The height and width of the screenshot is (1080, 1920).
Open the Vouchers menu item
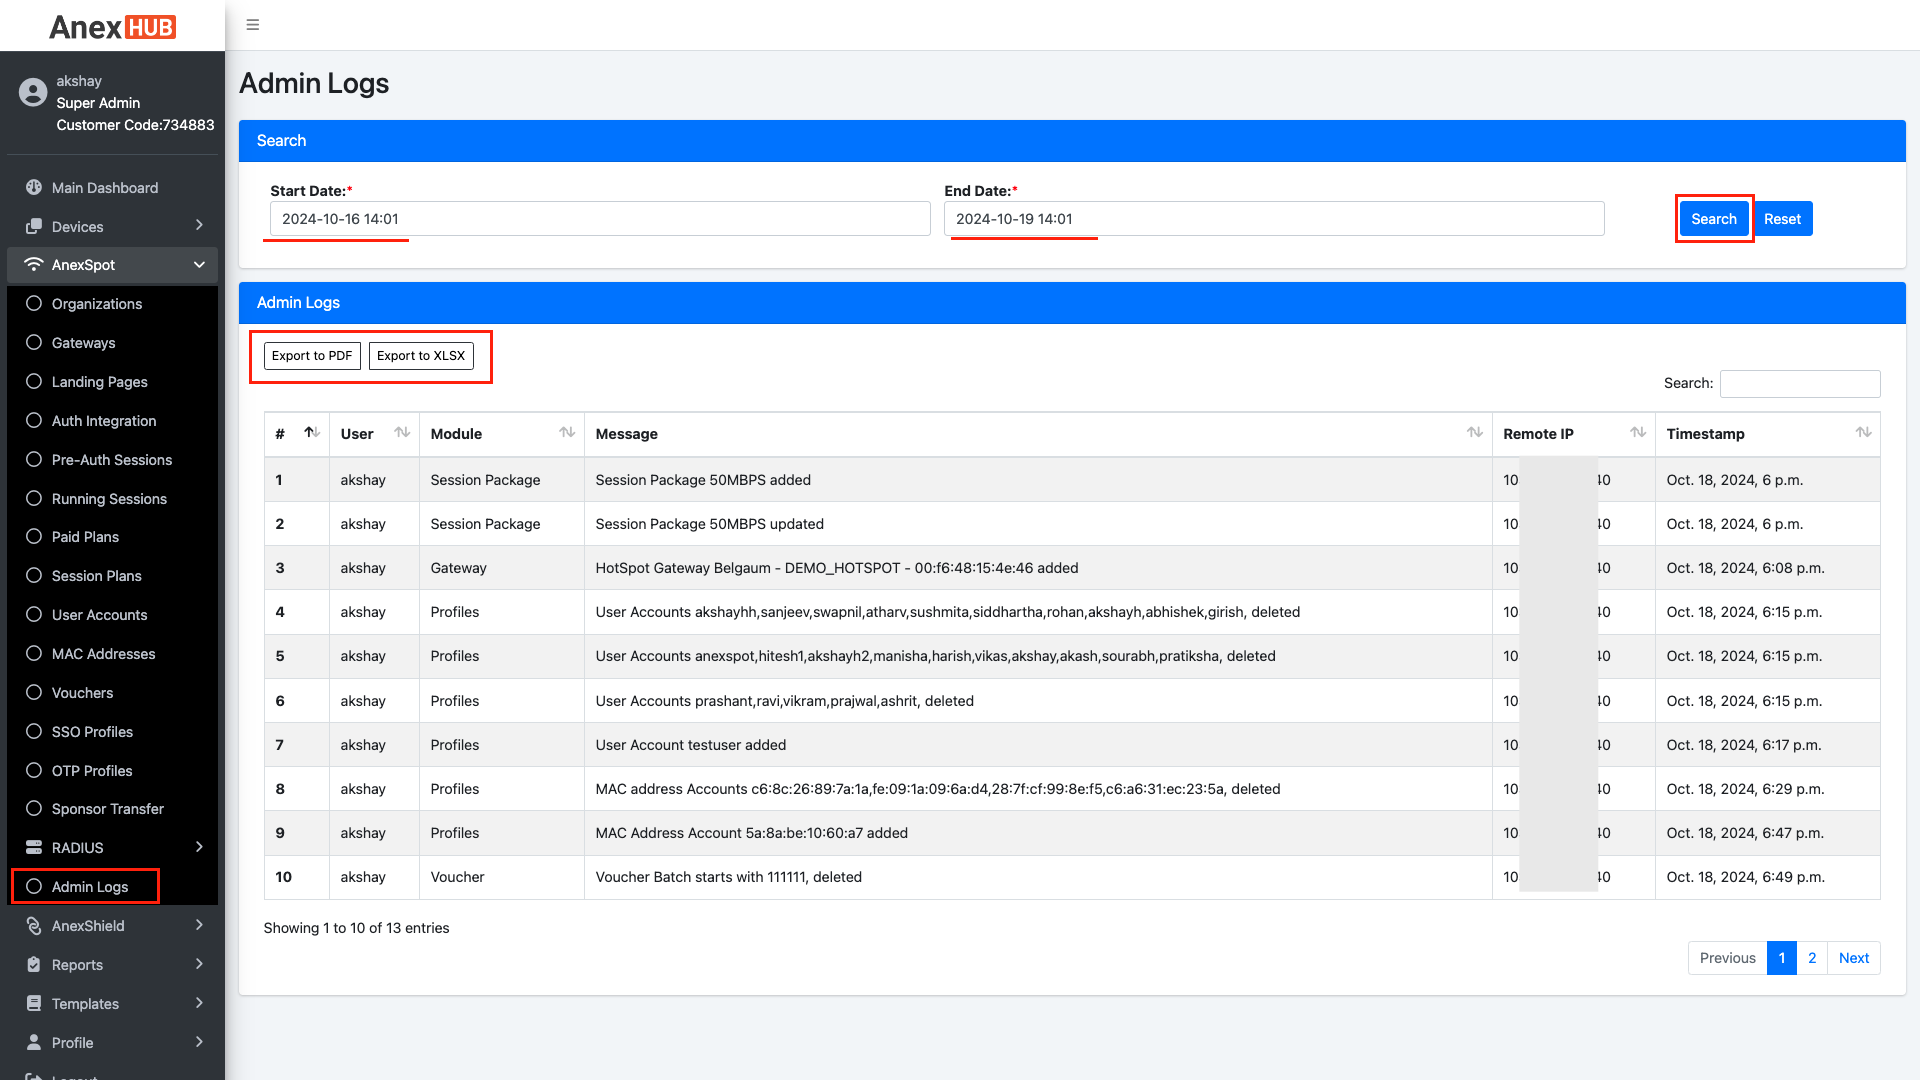coord(82,693)
